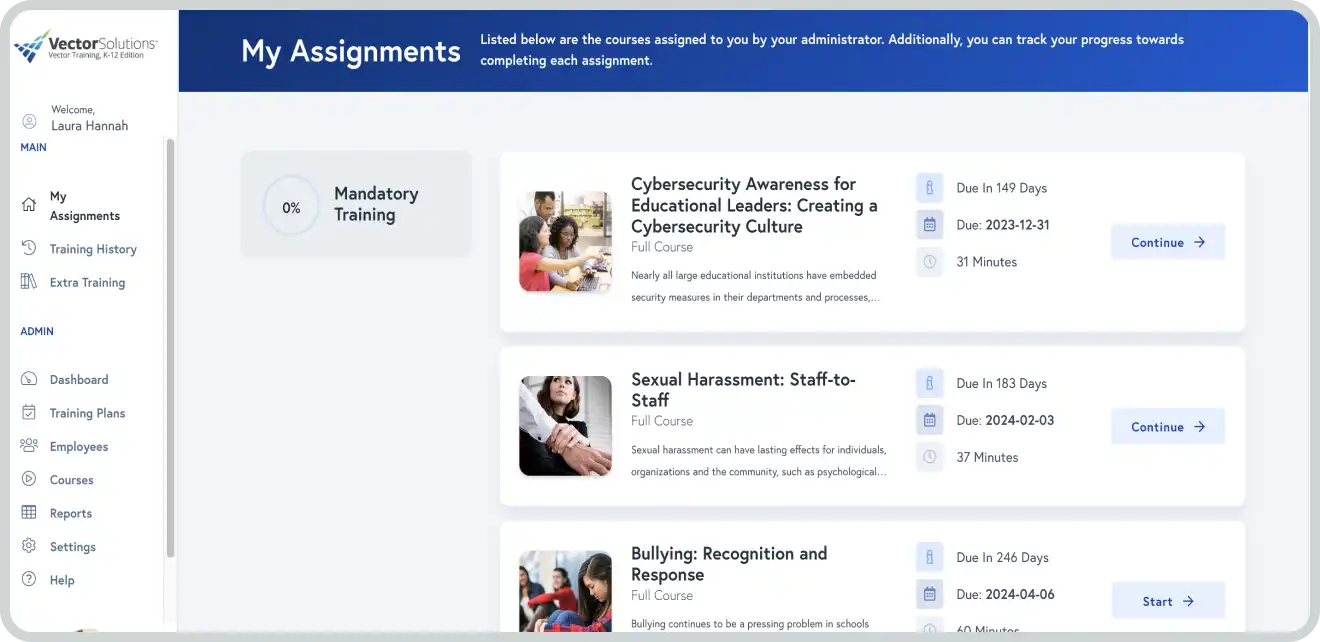Open the Sexual Harassment course title
This screenshot has width=1320, height=642.
click(x=742, y=389)
